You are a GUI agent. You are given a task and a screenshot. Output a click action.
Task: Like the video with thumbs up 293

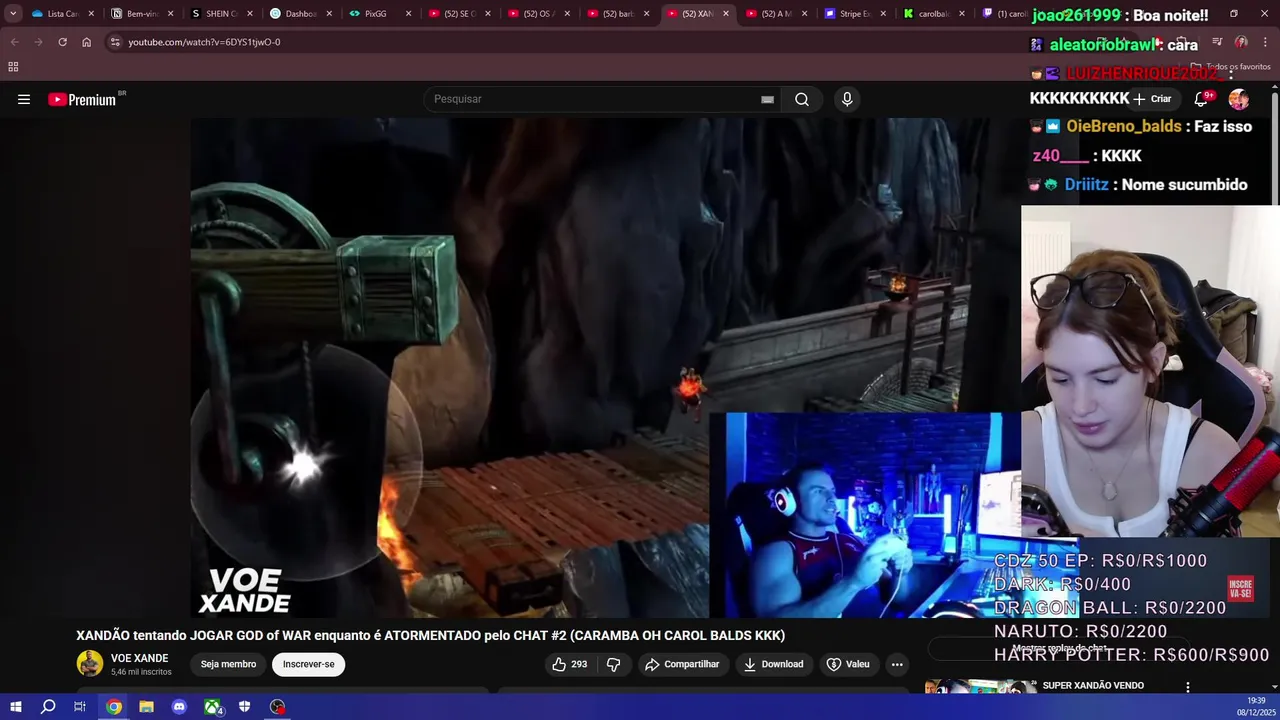click(570, 664)
